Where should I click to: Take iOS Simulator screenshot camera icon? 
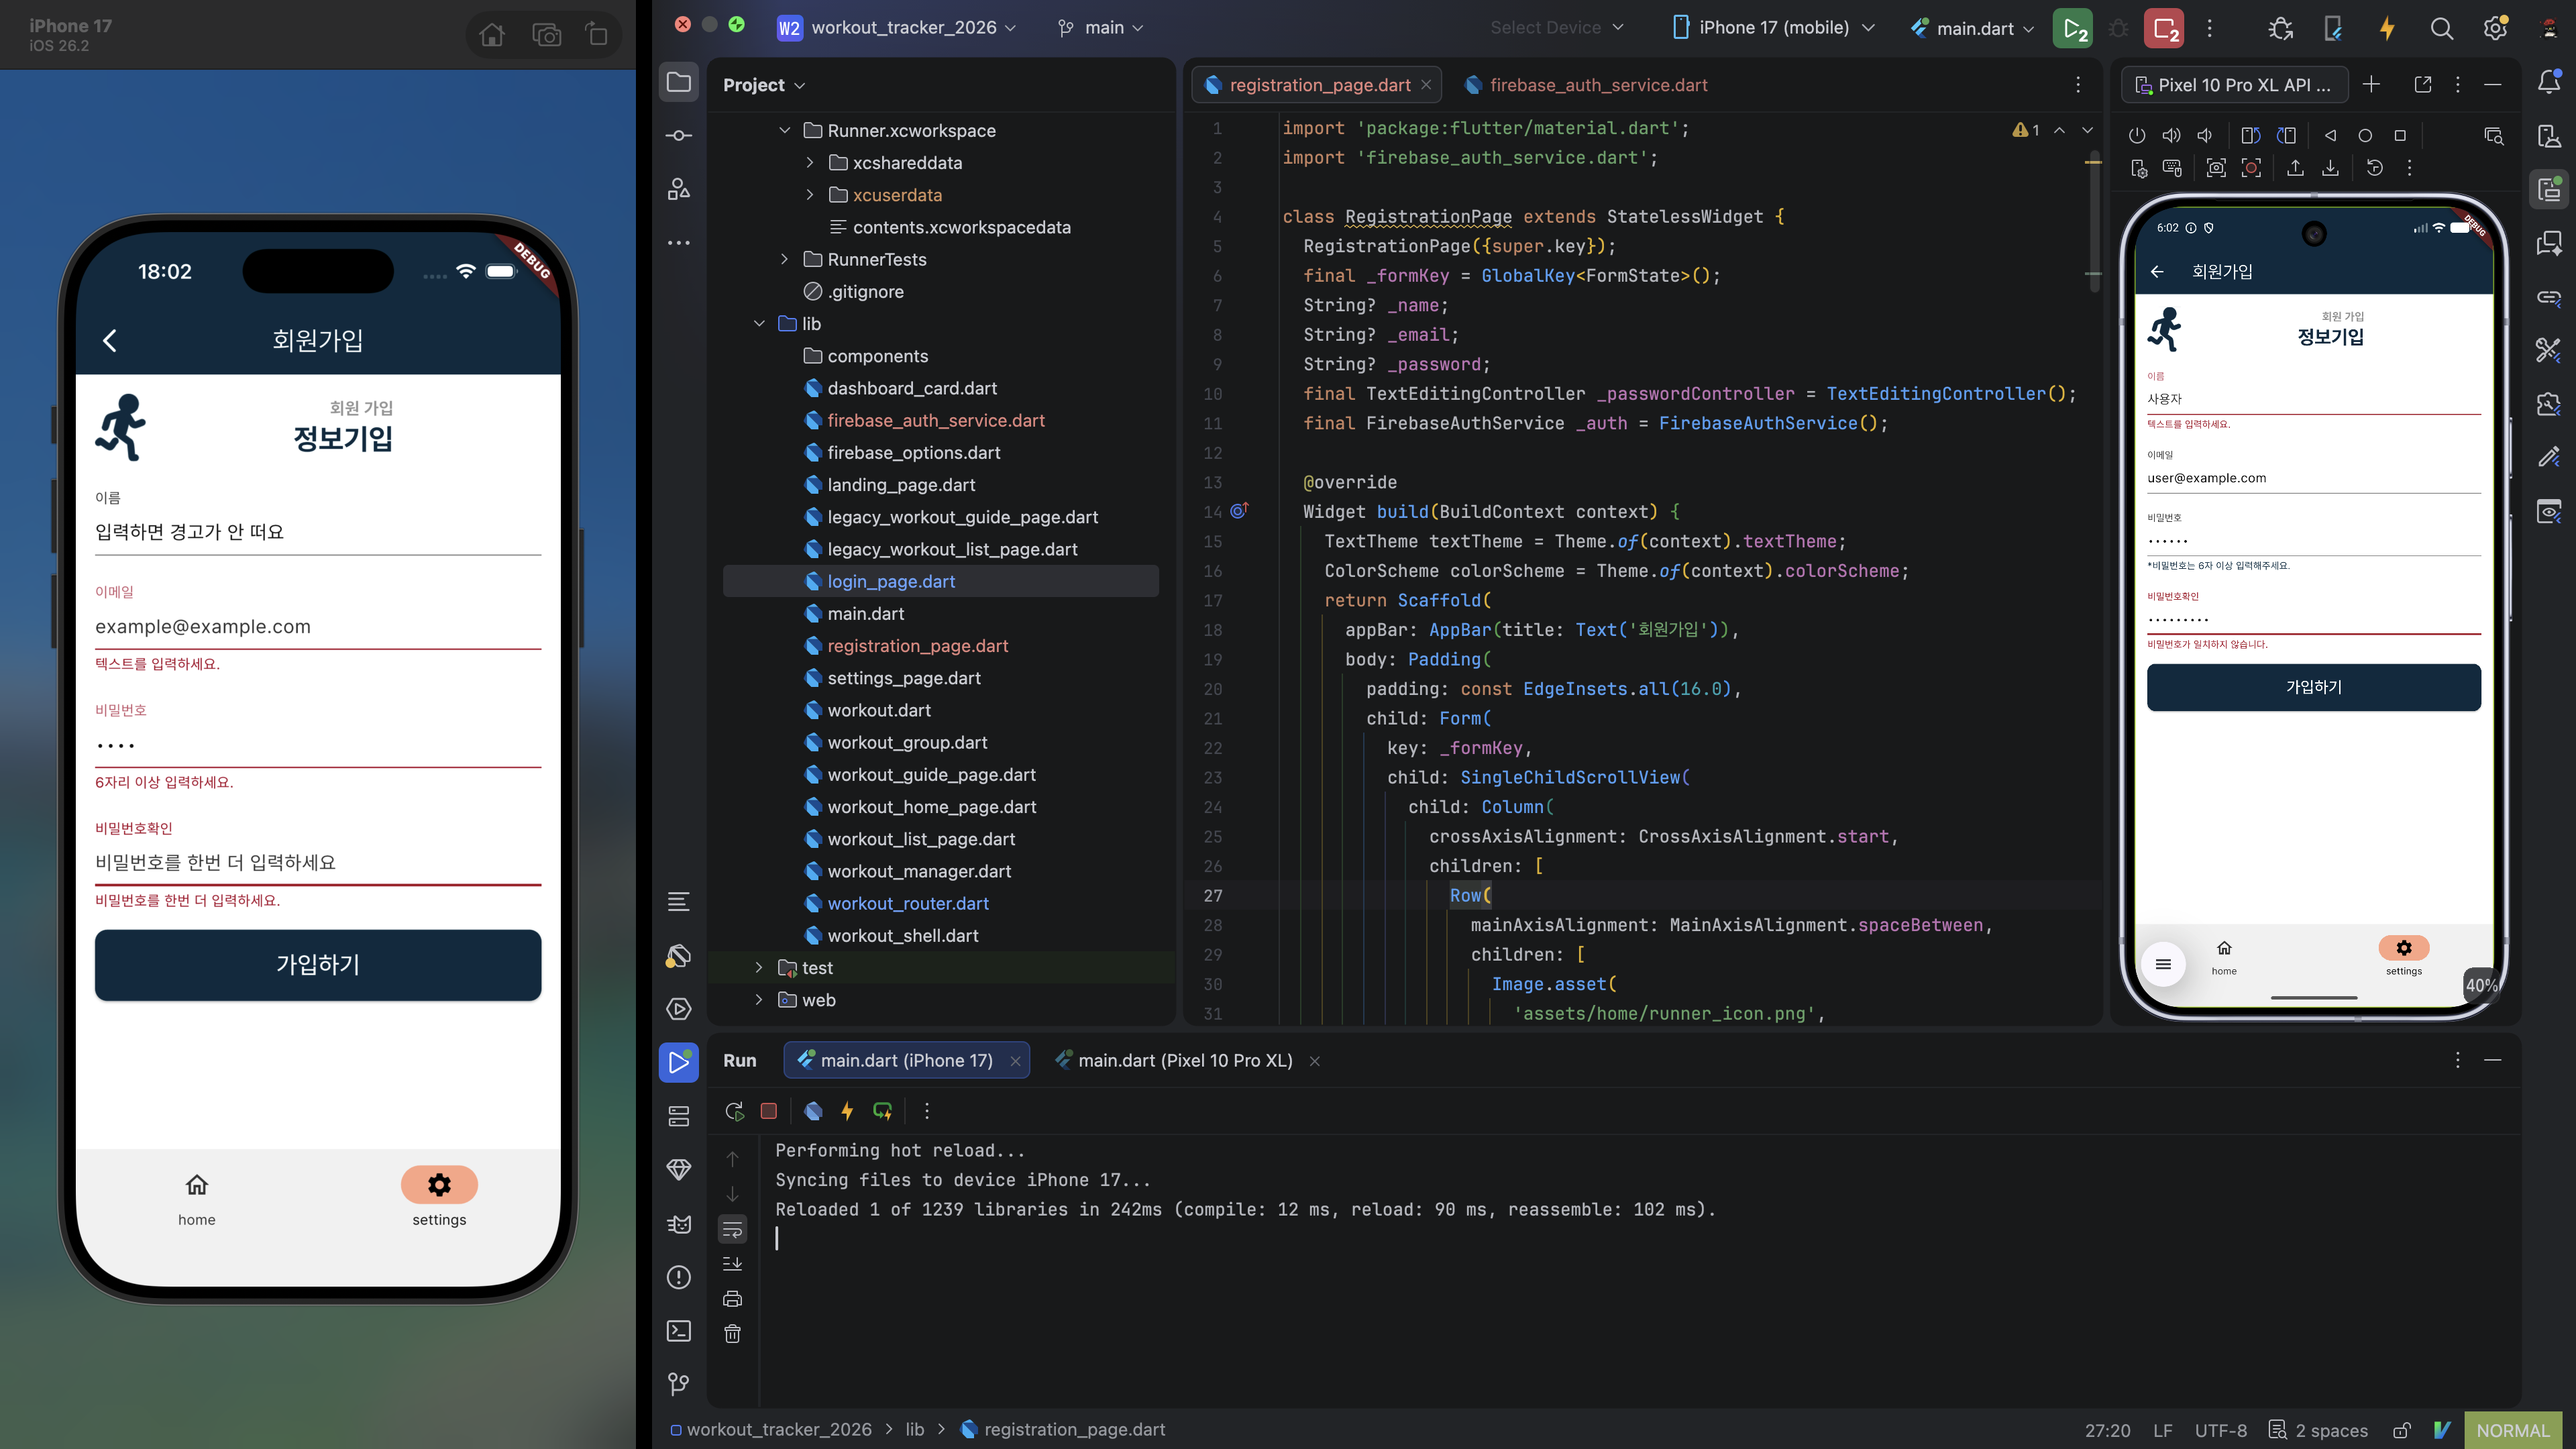pyautogui.click(x=546, y=35)
